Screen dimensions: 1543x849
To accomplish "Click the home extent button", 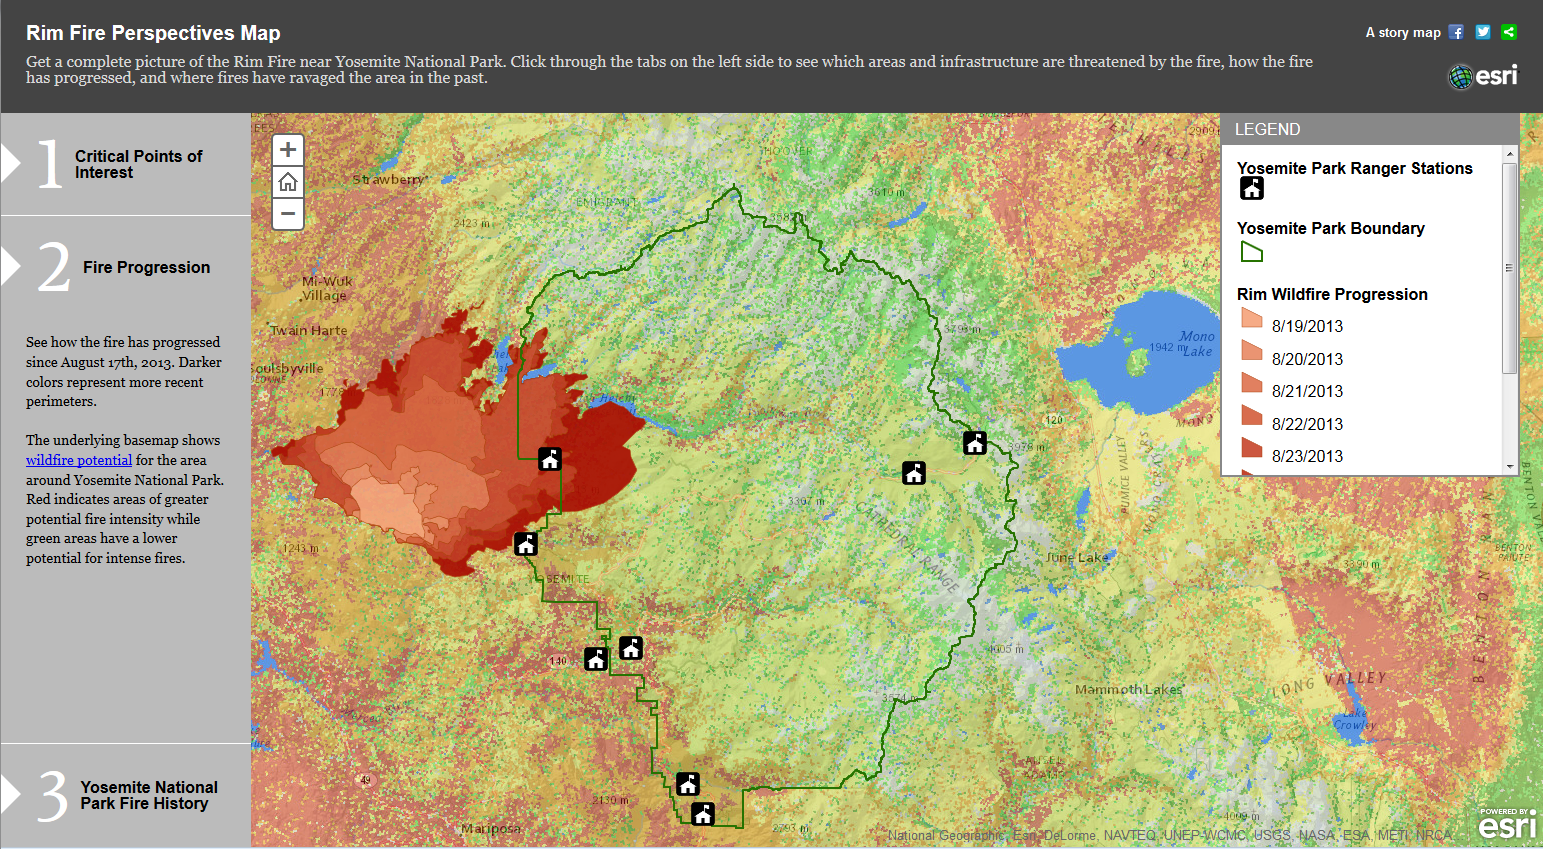I will coord(287,182).
